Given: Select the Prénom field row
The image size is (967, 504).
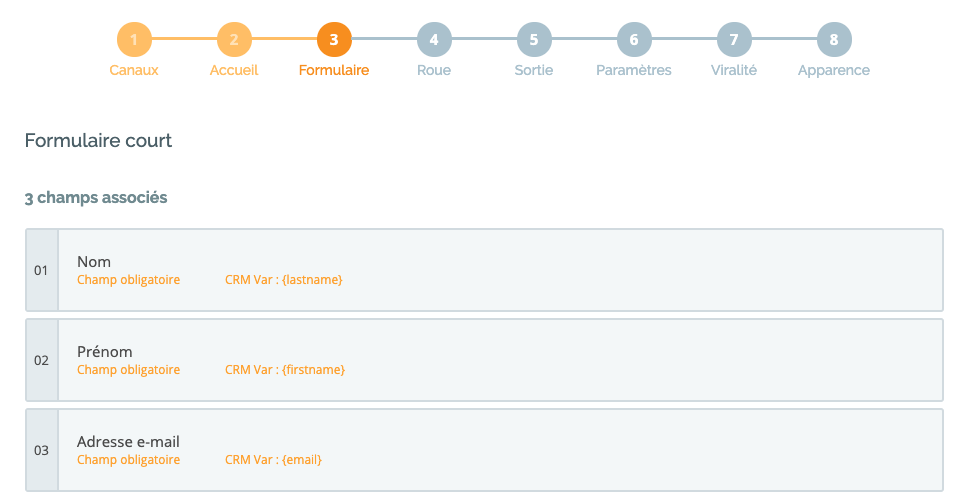Looking at the screenshot, I should coord(484,360).
